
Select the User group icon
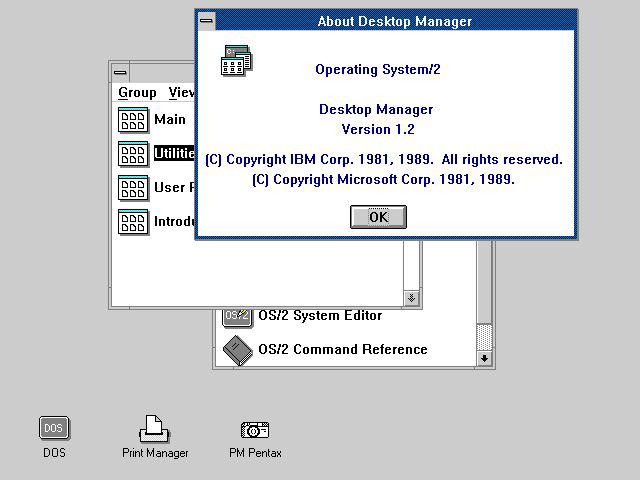(x=133, y=188)
